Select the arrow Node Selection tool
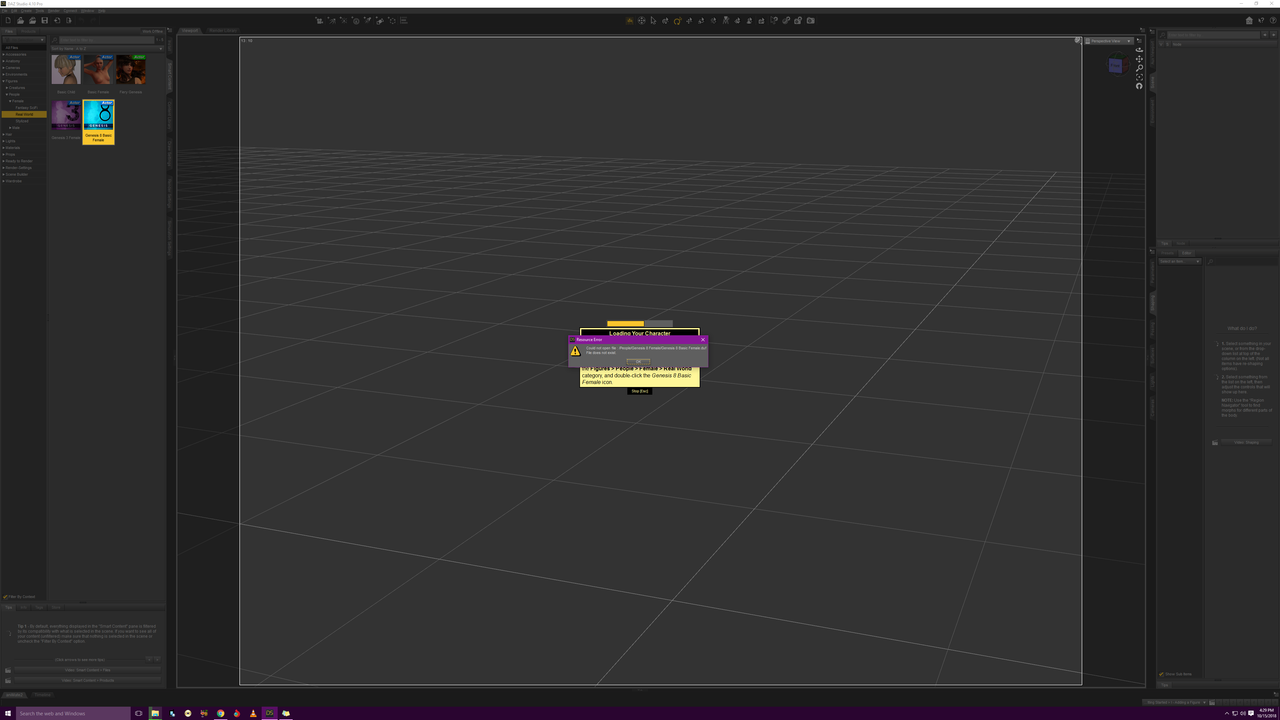 point(653,20)
